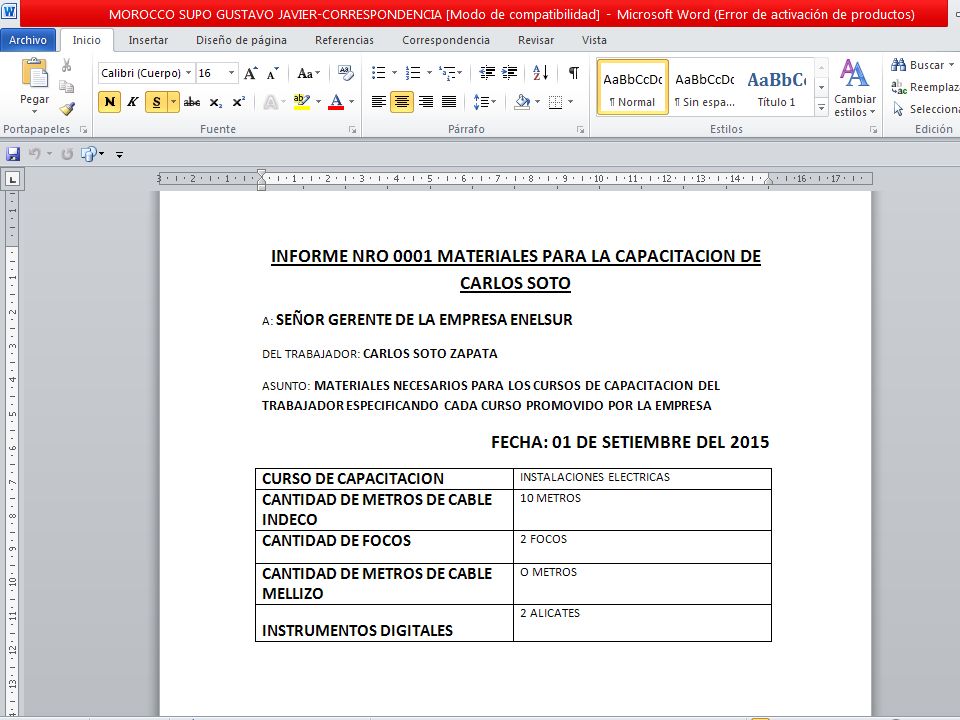The width and height of the screenshot is (960, 720).
Task: Select the Copiar formato brush icon
Action: (x=67, y=108)
